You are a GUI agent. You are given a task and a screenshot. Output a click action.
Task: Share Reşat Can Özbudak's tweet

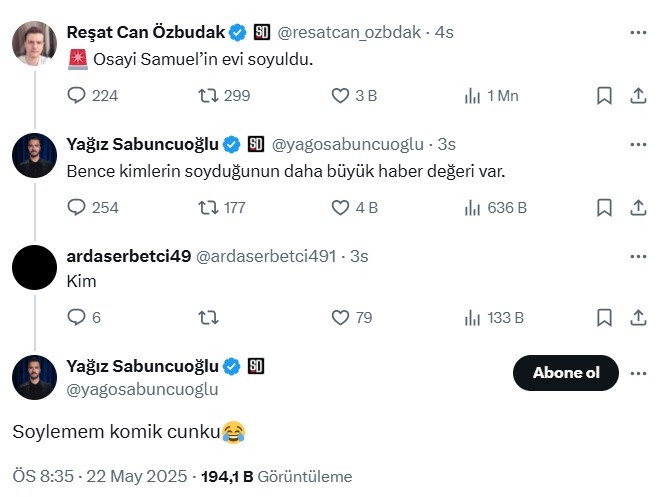[x=638, y=96]
